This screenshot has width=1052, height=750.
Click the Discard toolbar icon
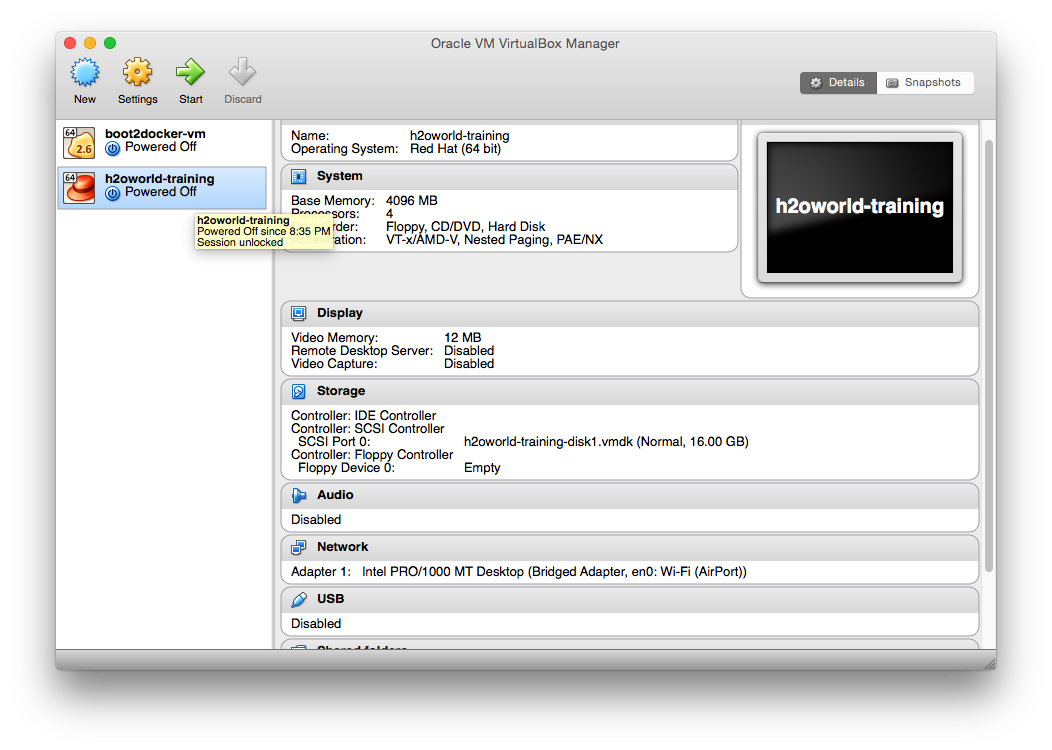click(x=242, y=72)
